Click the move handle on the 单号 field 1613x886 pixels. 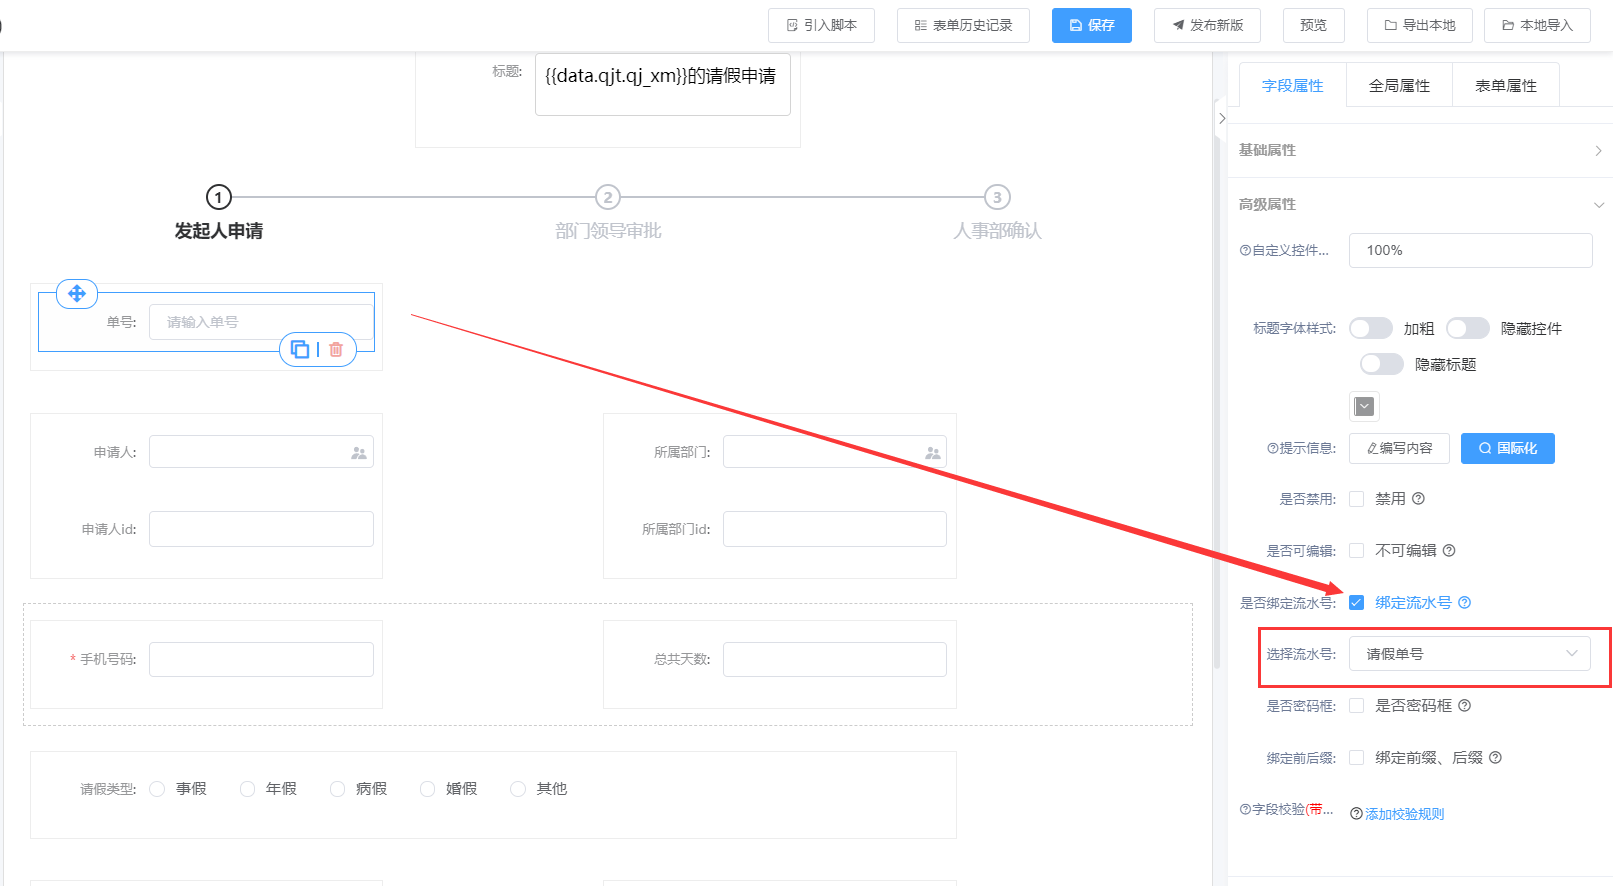[x=77, y=294]
